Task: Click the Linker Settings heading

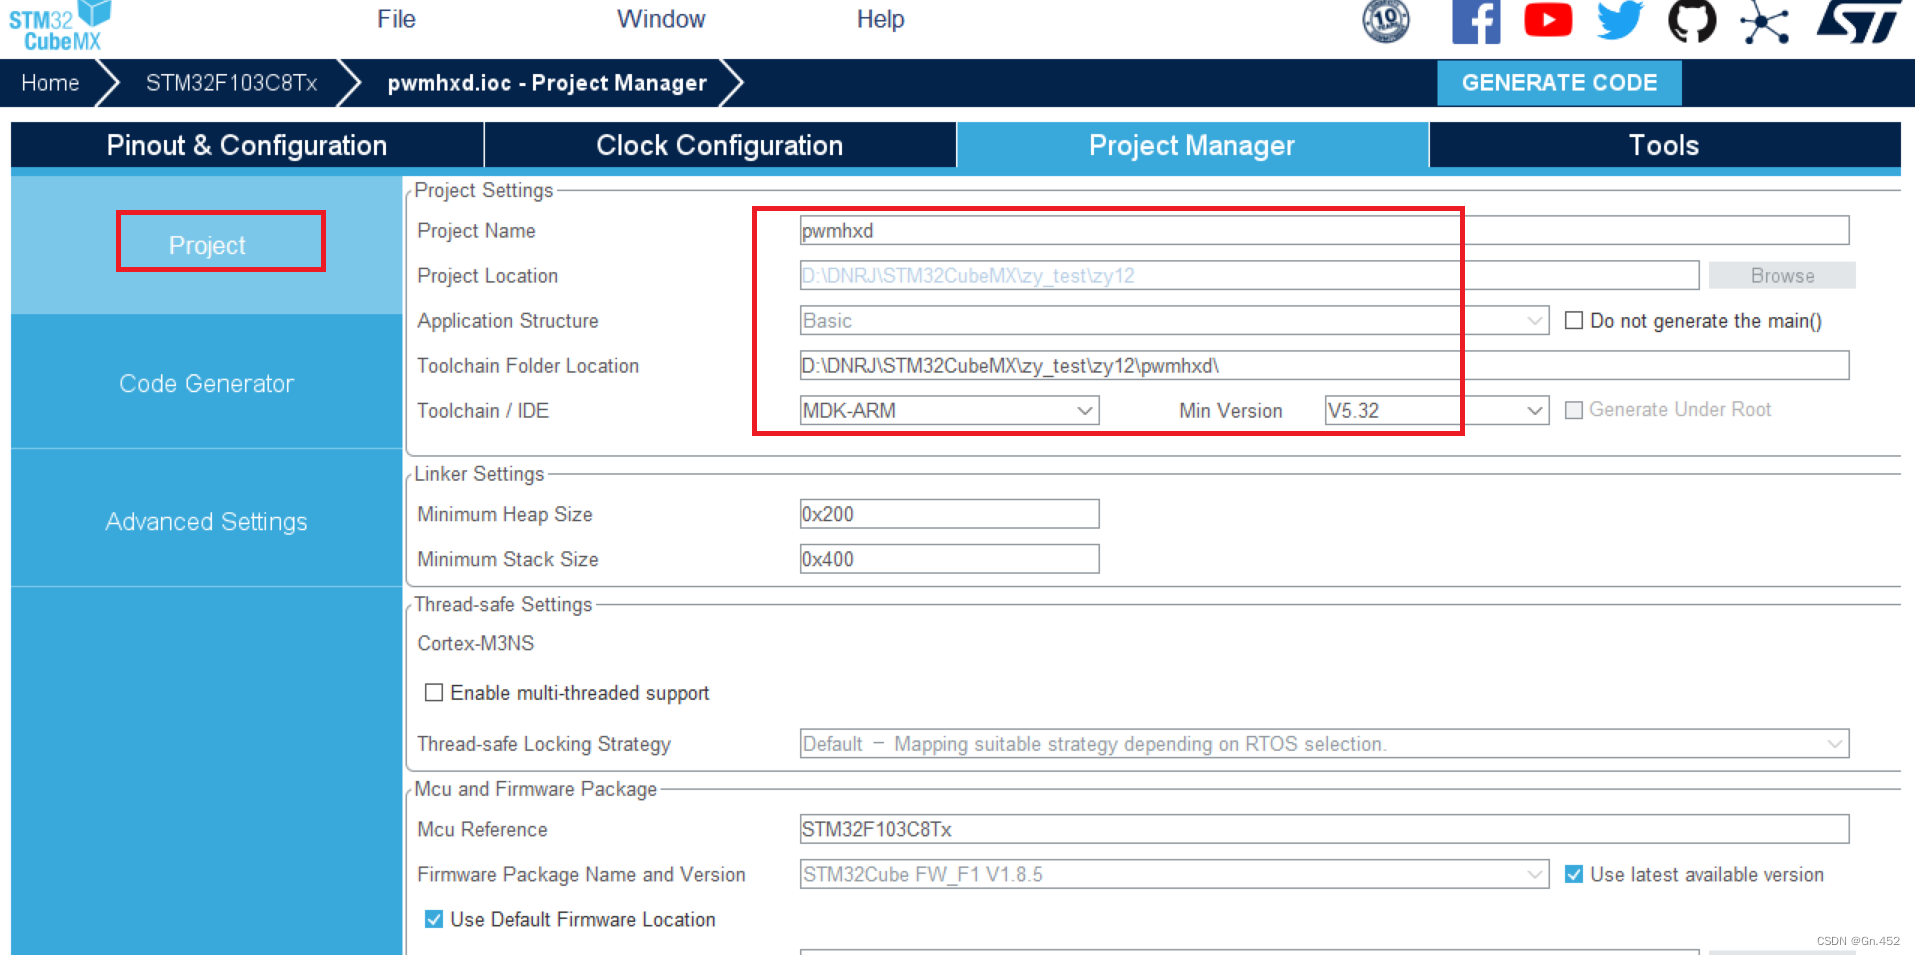Action: (479, 474)
